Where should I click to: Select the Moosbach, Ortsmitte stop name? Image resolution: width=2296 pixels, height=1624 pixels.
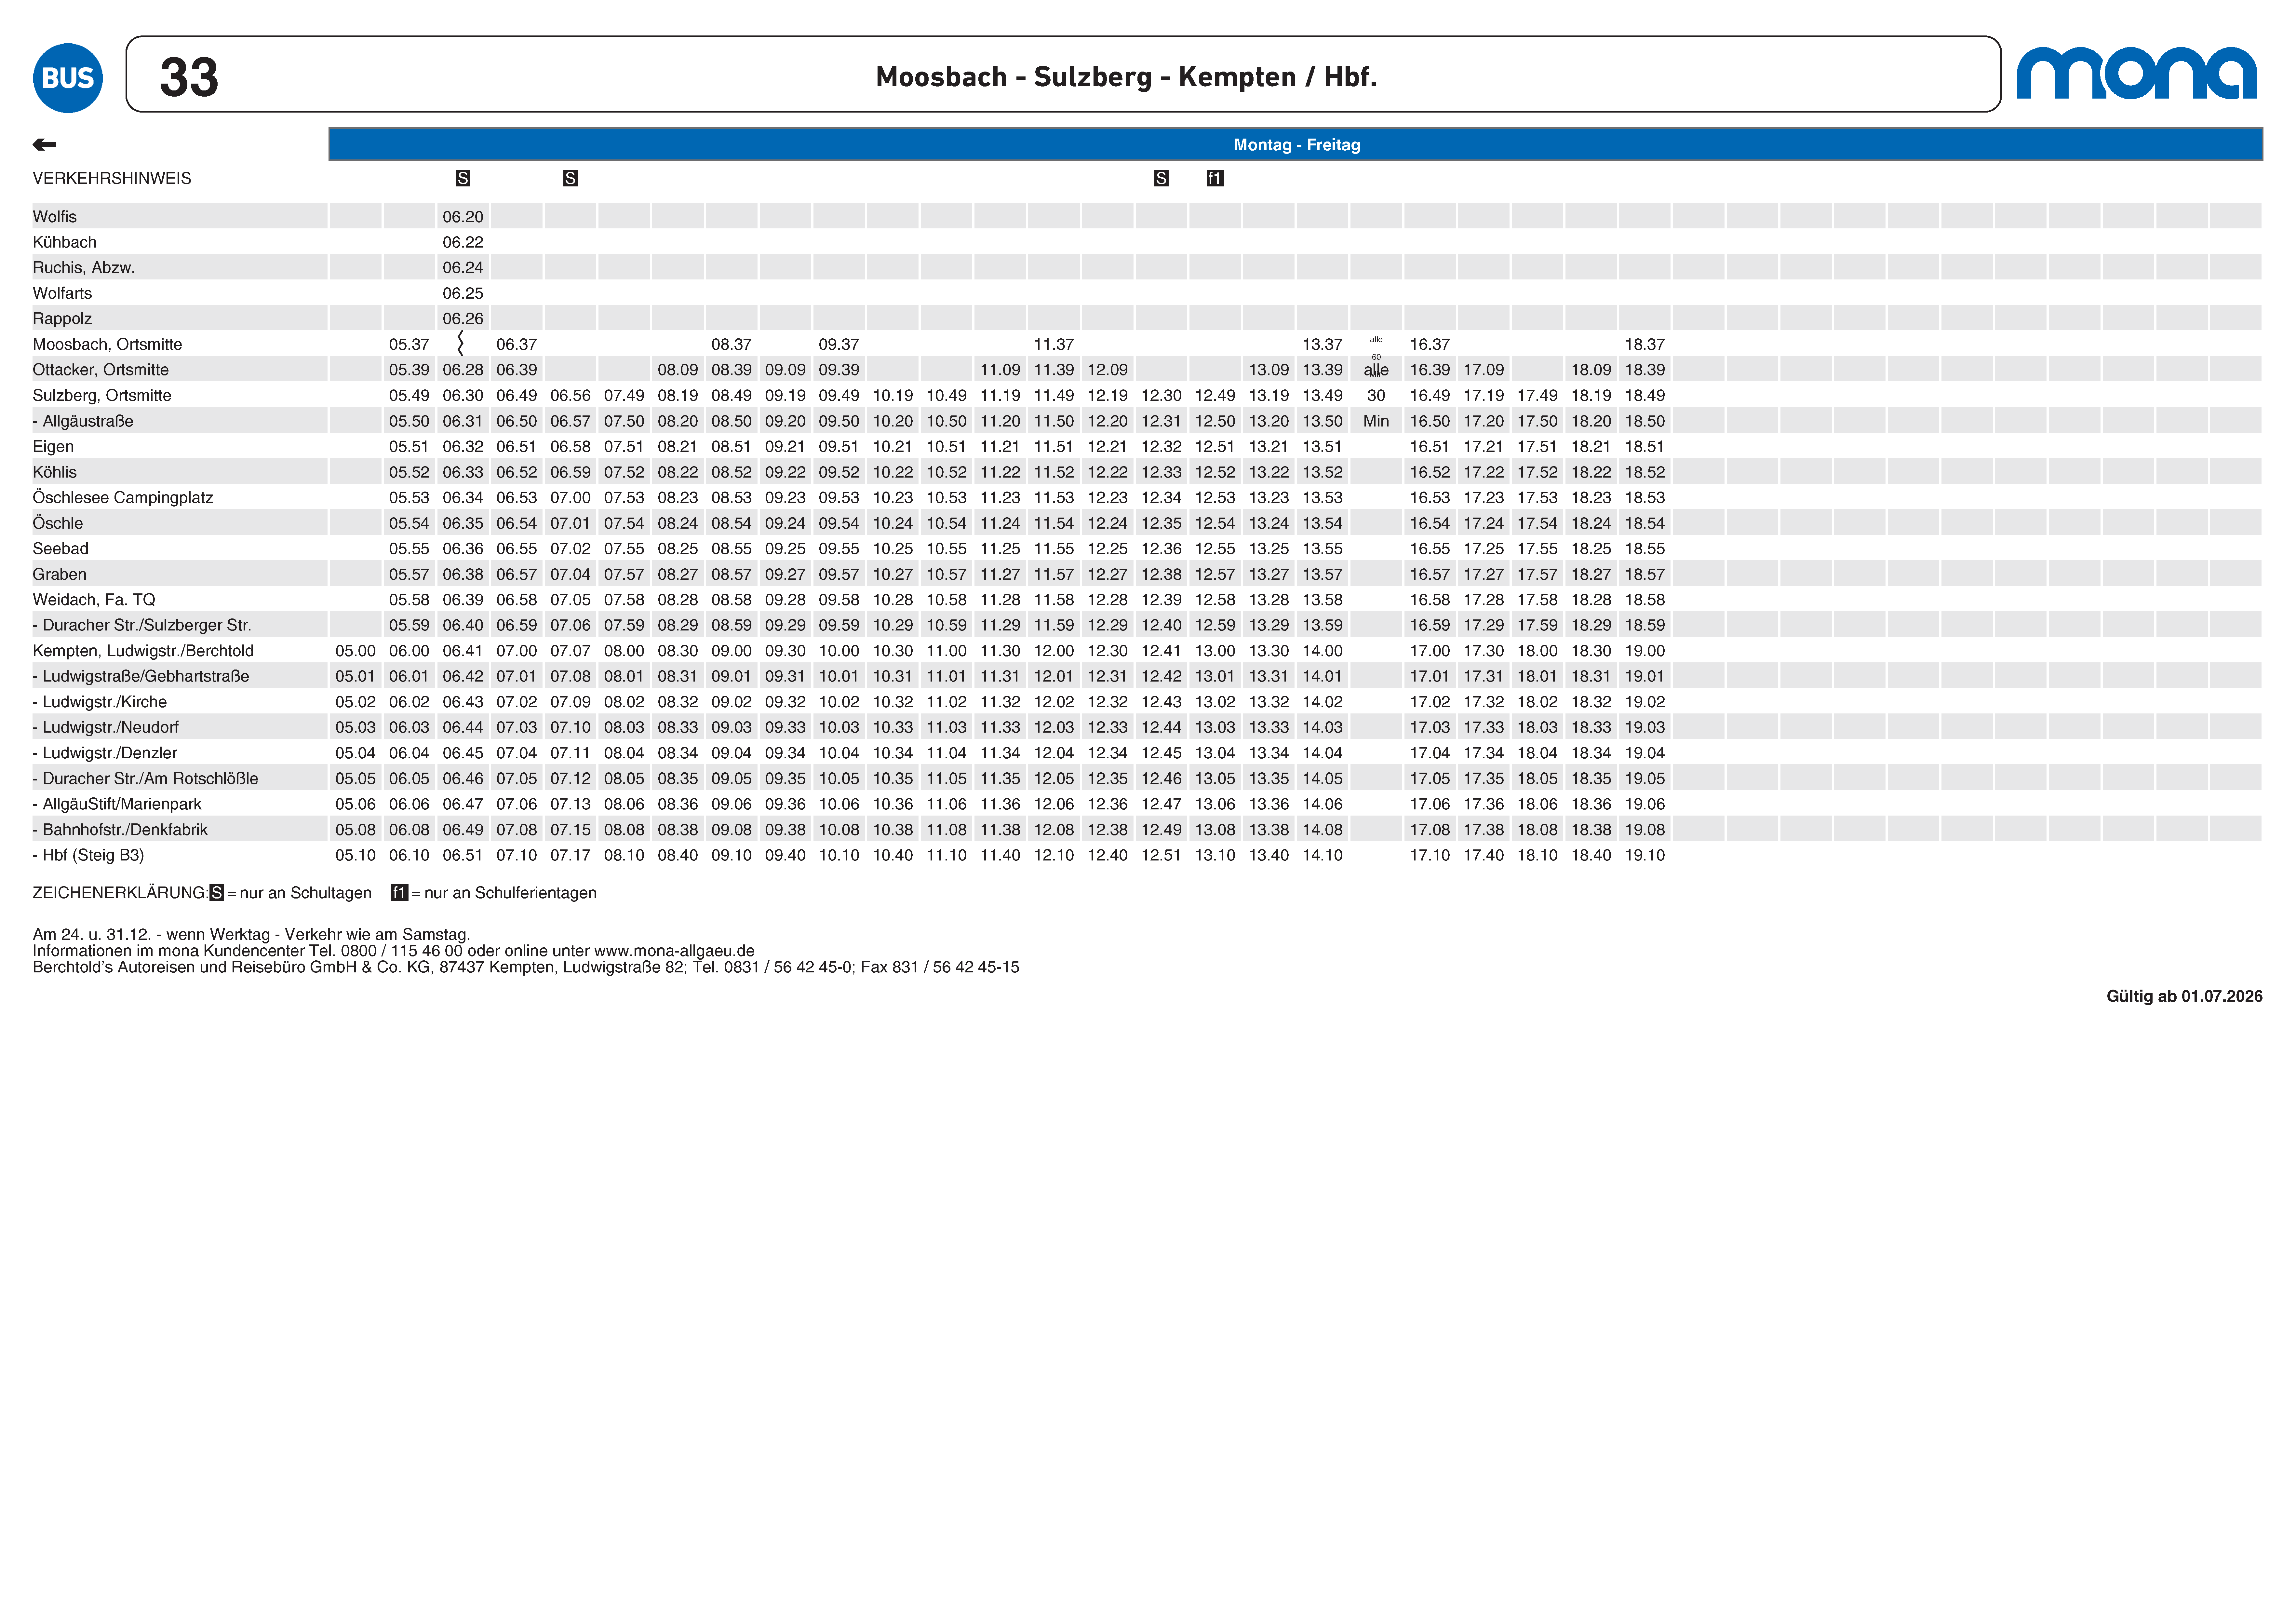click(x=107, y=344)
